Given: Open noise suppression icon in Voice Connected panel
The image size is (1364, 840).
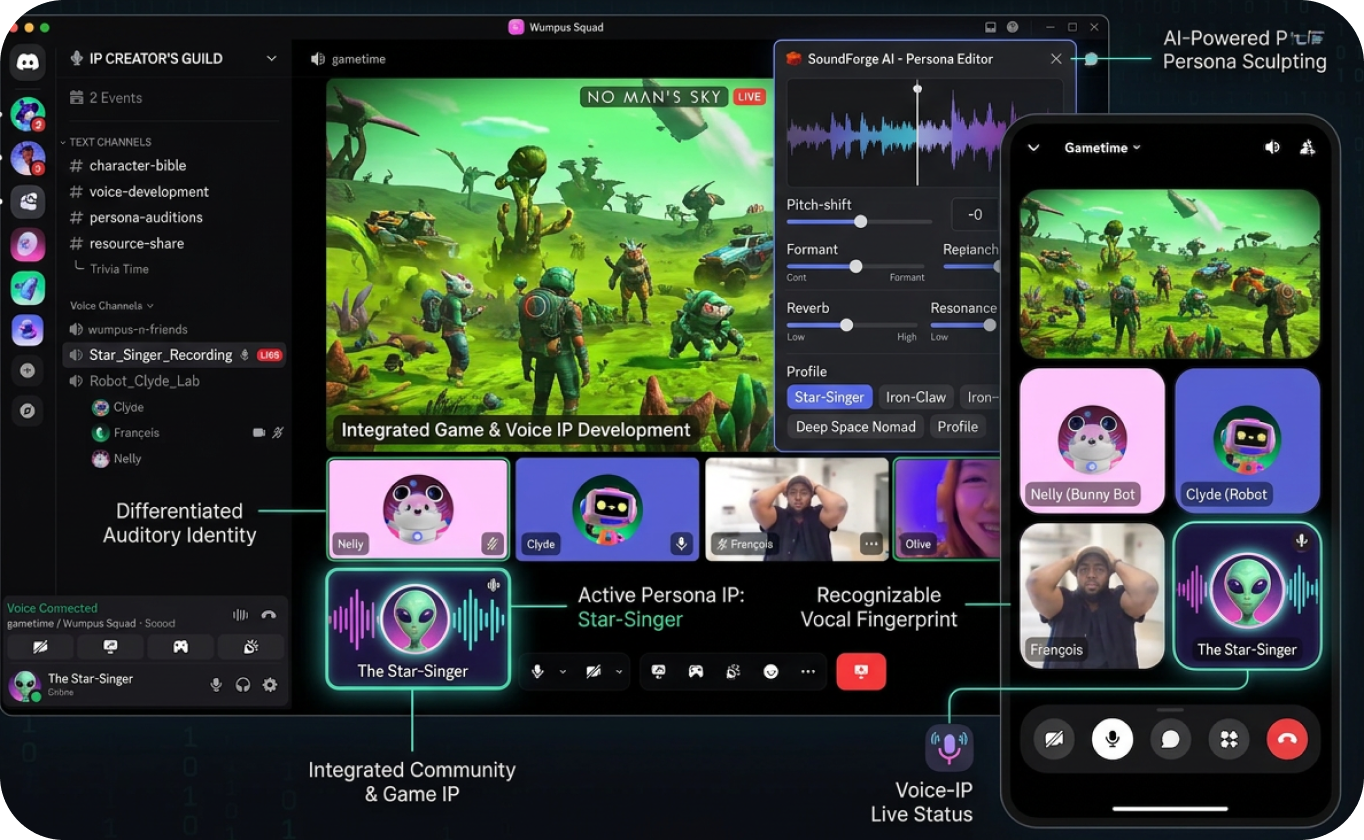Looking at the screenshot, I should pyautogui.click(x=240, y=615).
